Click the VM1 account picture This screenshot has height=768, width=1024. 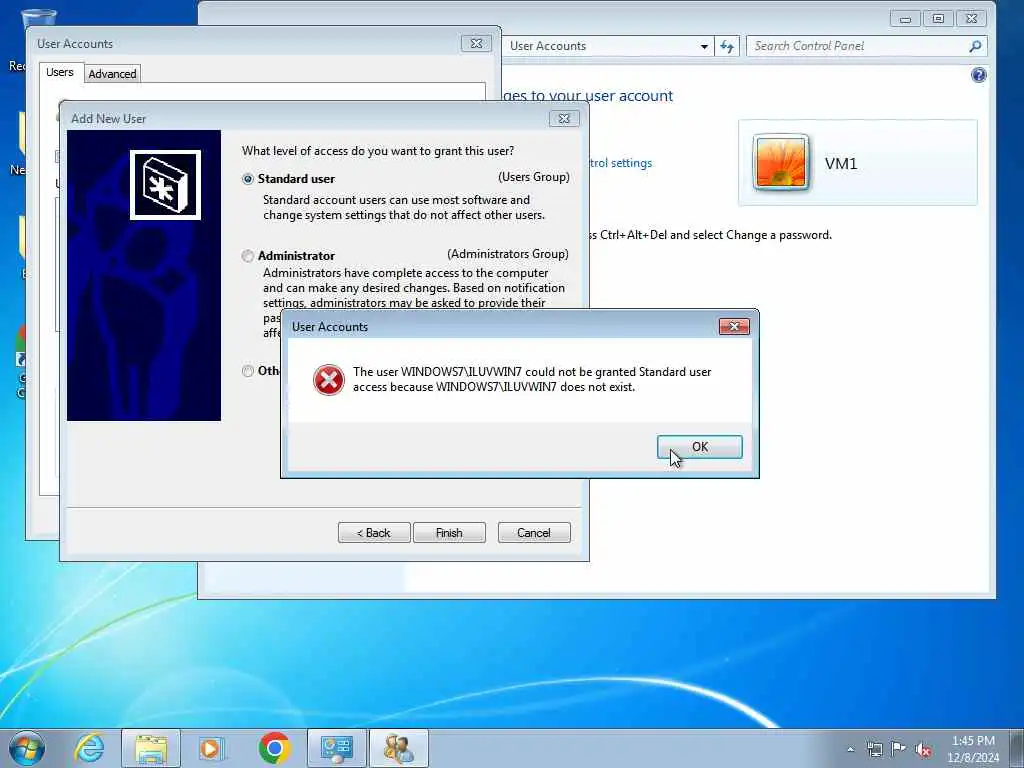point(781,162)
